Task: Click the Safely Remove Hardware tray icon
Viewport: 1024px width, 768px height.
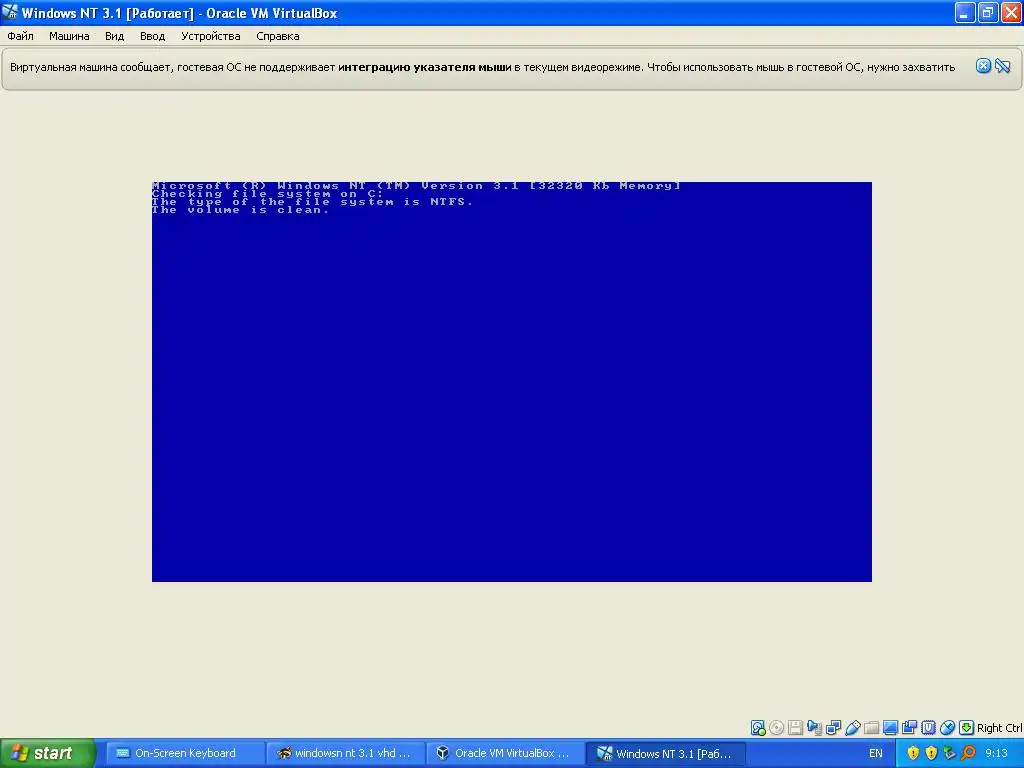Action: (x=950, y=753)
